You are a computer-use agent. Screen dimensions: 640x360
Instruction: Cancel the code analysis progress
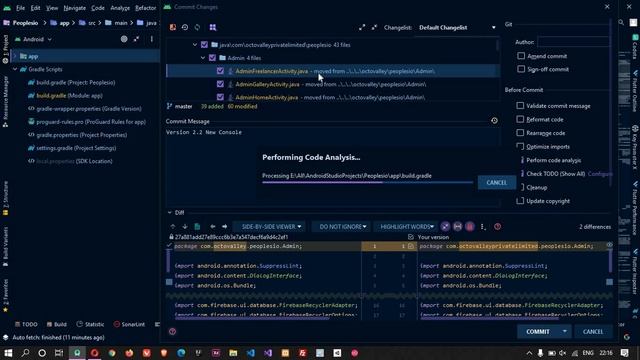click(x=496, y=182)
